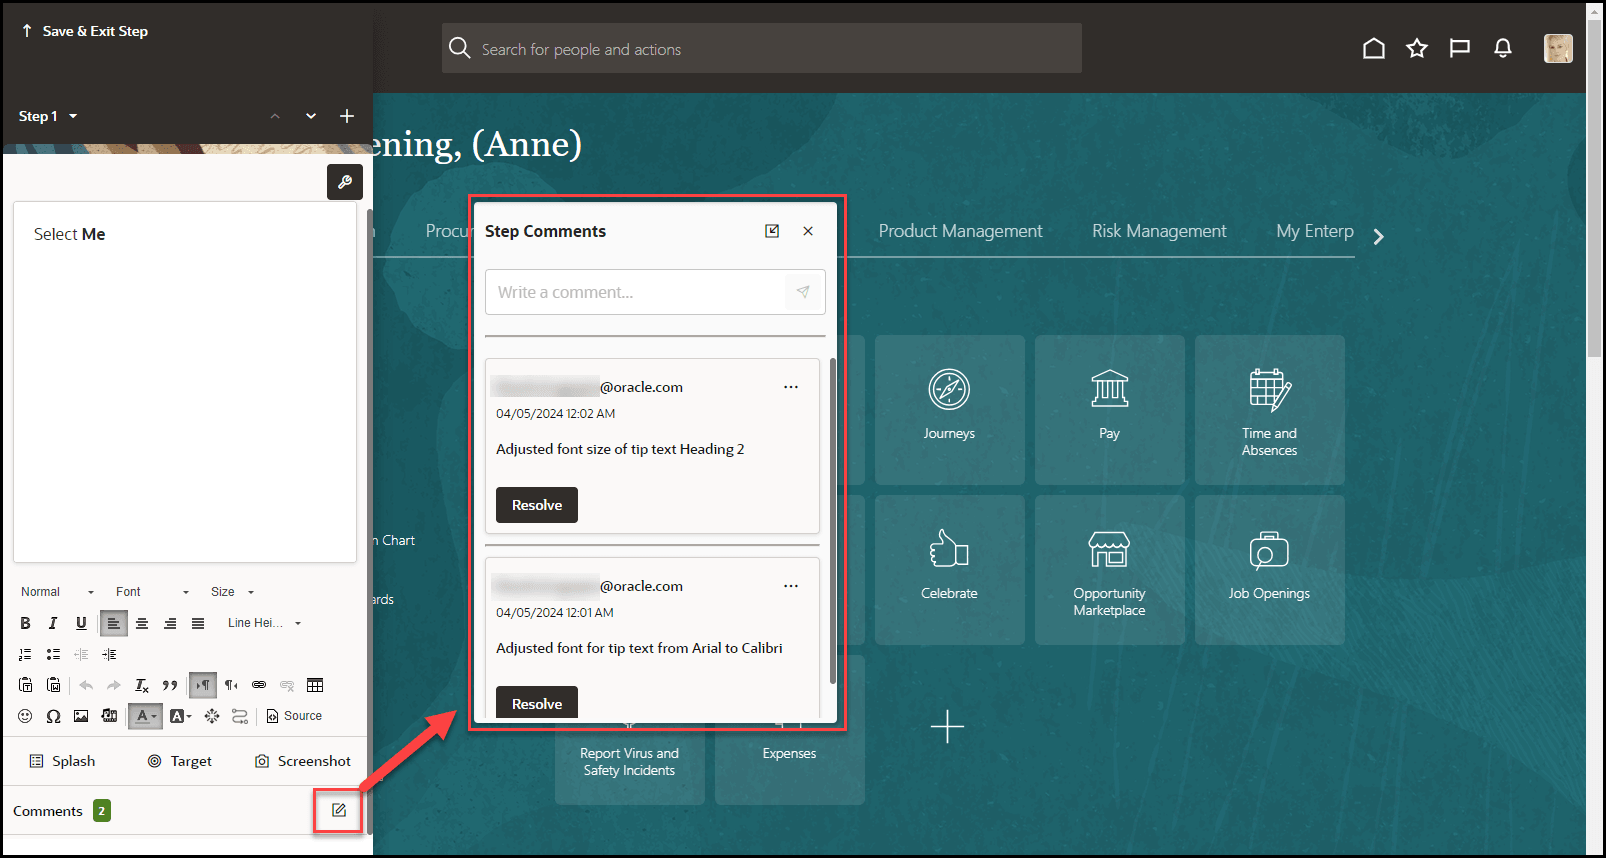
Task: Insert an emoji smiley
Action: 25,716
